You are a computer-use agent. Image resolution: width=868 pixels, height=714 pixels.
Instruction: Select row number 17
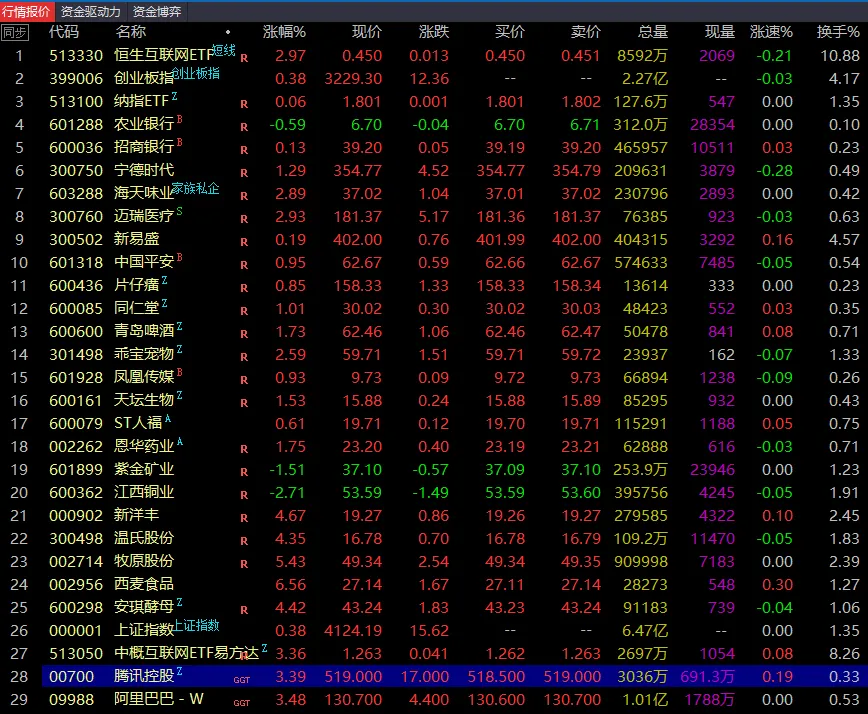tap(19, 423)
